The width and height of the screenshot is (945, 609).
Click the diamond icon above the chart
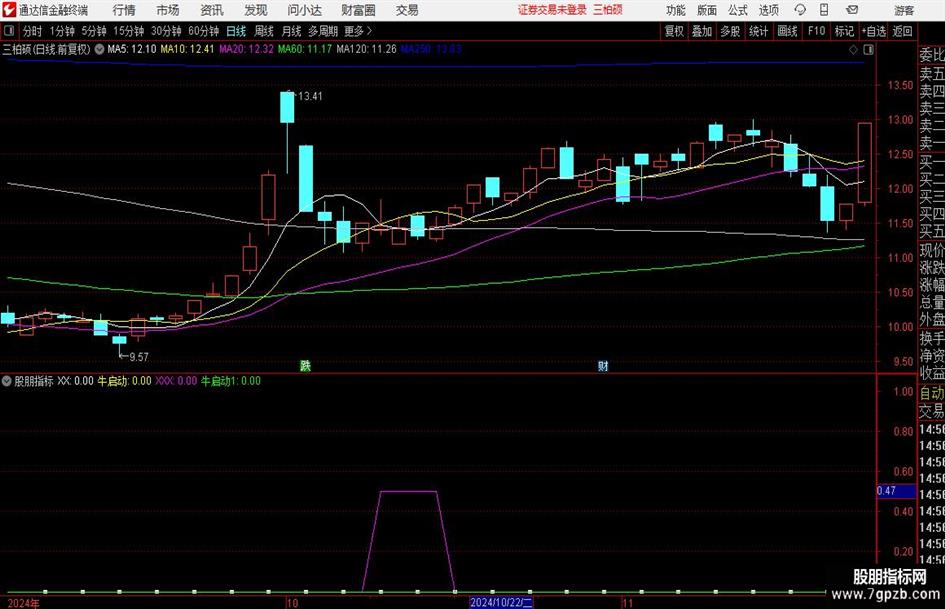tap(853, 49)
